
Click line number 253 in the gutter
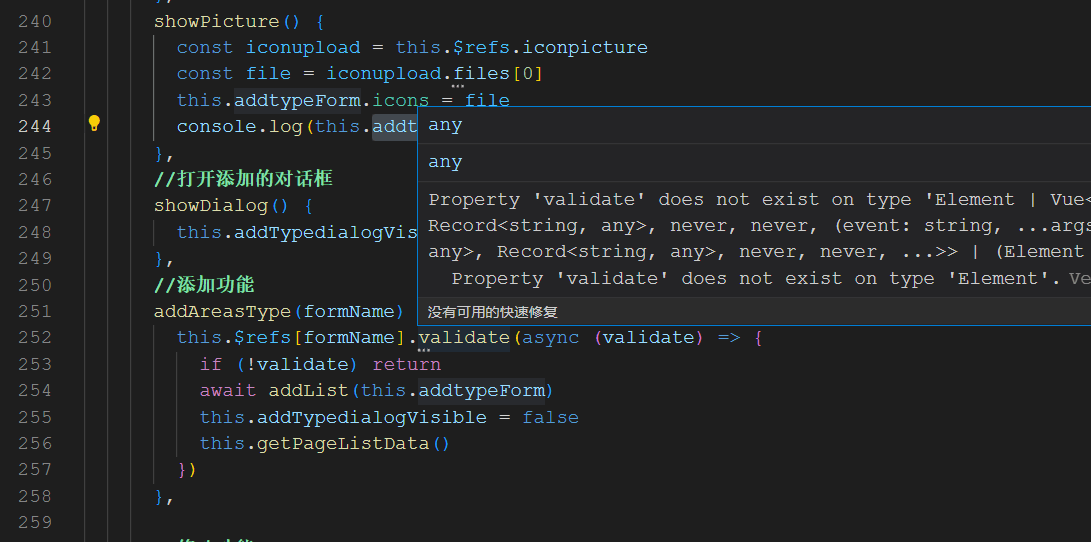tap(35, 364)
